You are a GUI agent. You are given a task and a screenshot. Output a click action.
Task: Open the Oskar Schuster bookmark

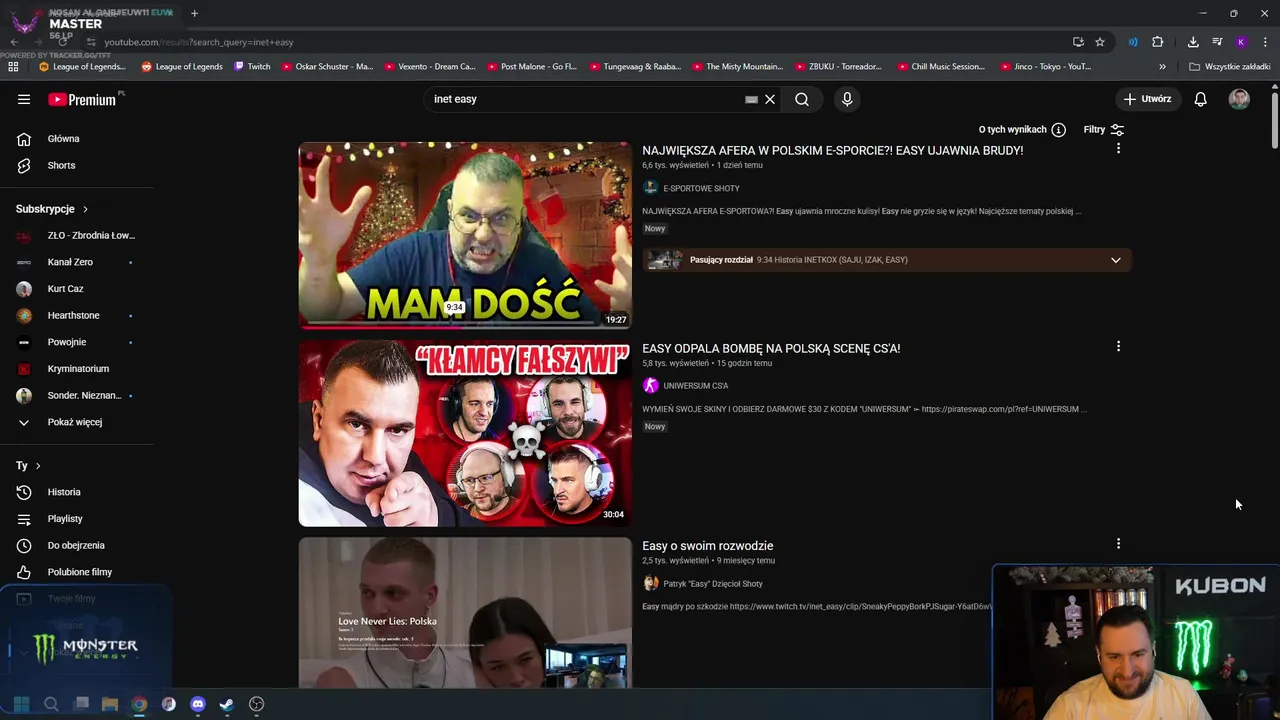click(x=327, y=67)
